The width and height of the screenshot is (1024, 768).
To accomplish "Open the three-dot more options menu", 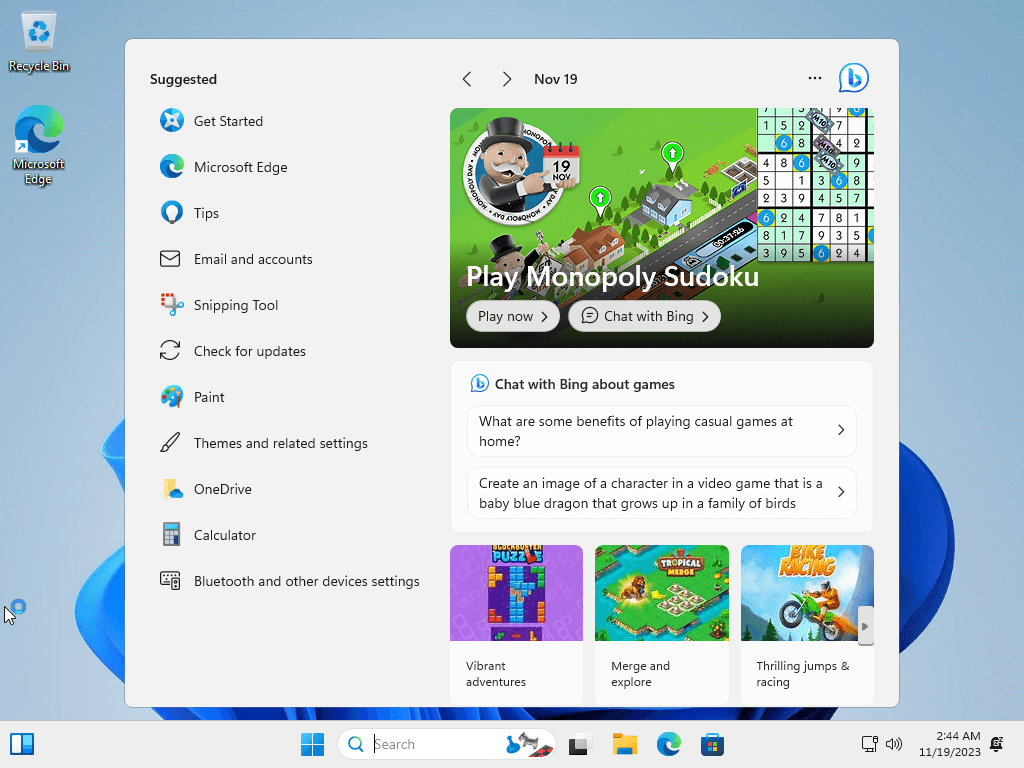I will [814, 78].
